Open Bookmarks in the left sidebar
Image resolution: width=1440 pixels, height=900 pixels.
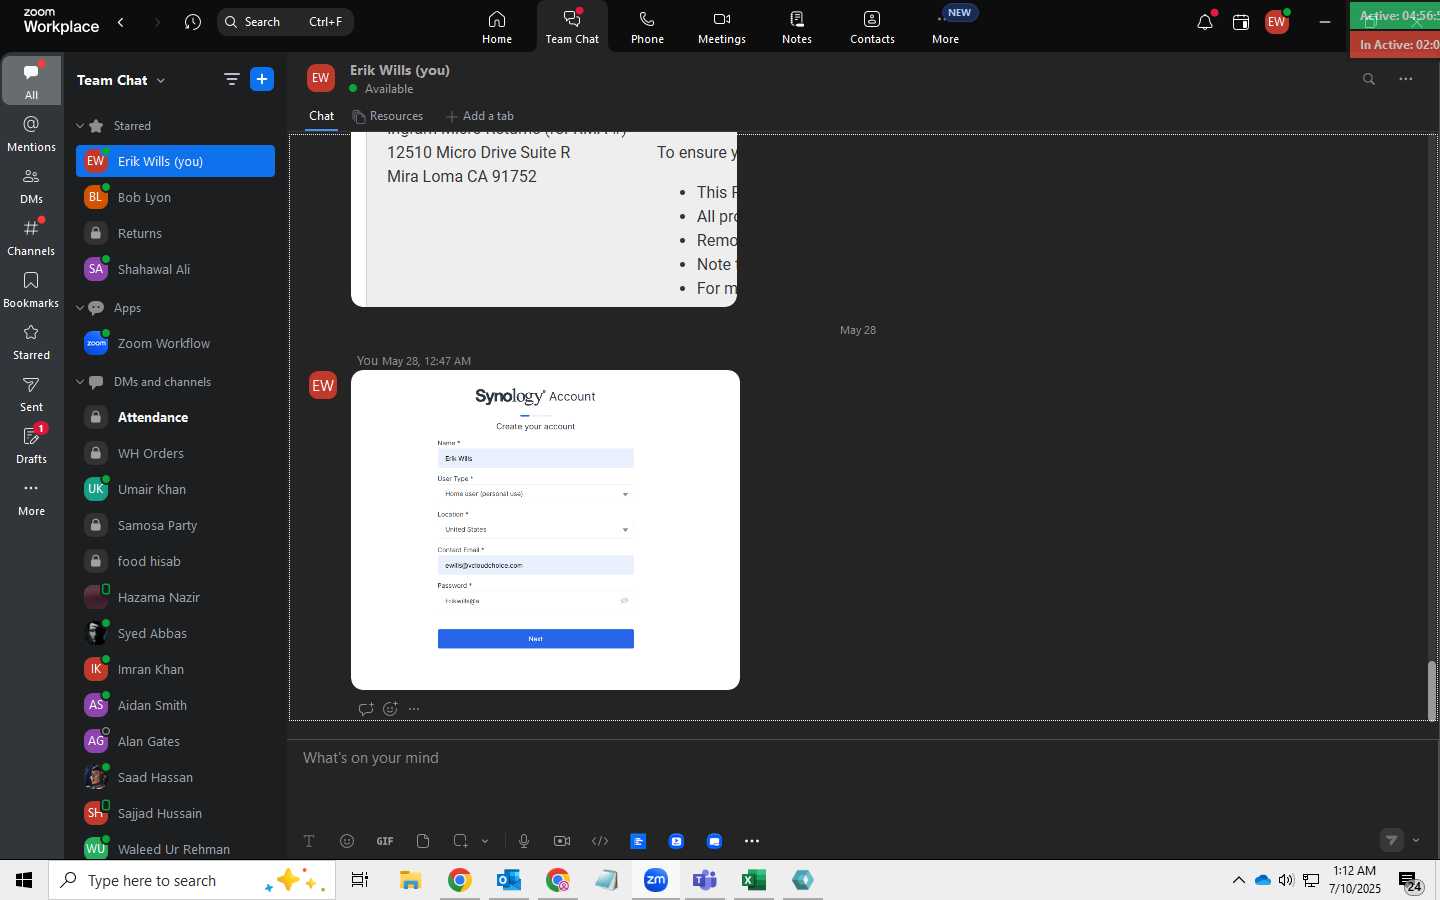(32, 289)
